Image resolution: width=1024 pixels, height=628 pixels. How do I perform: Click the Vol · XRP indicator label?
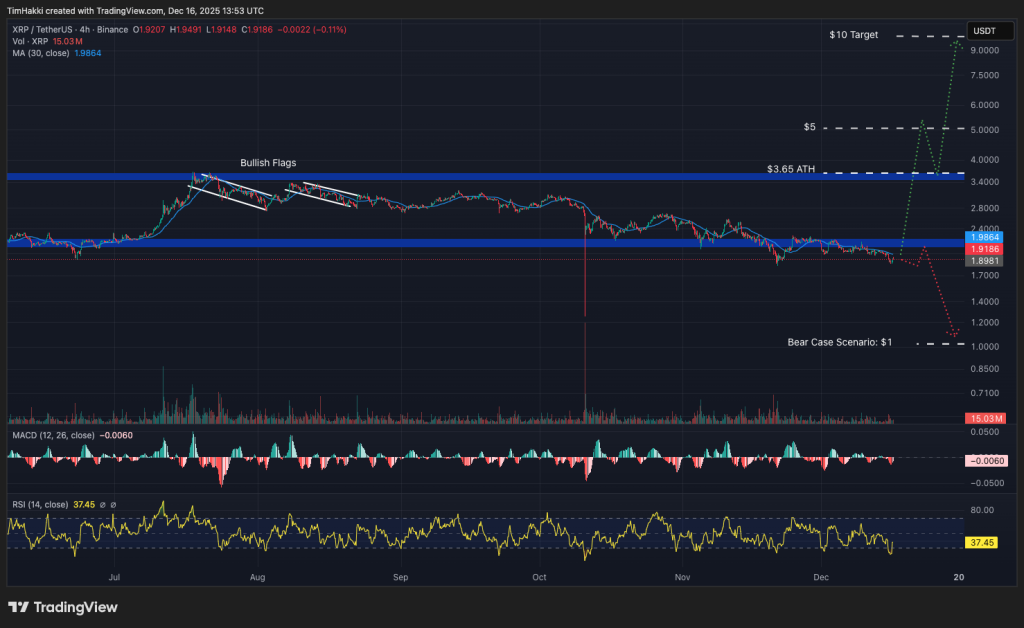click(30, 43)
